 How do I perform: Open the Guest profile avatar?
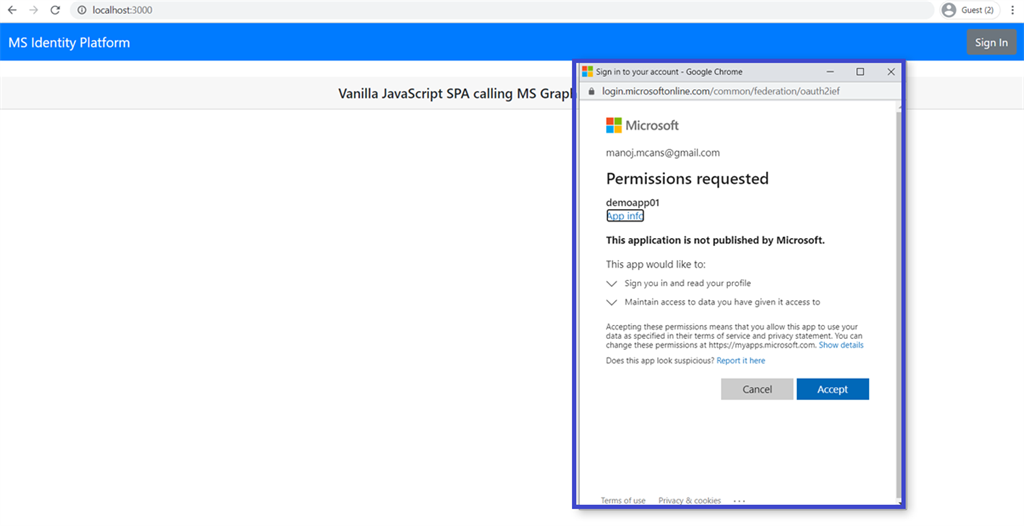[949, 10]
